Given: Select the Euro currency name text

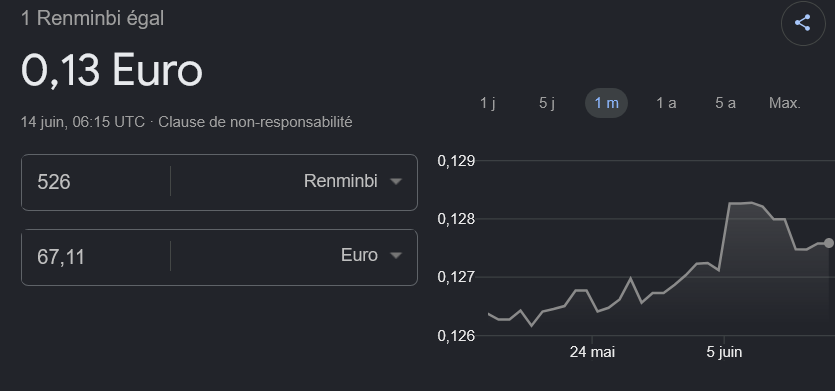Looking at the screenshot, I should (x=359, y=255).
